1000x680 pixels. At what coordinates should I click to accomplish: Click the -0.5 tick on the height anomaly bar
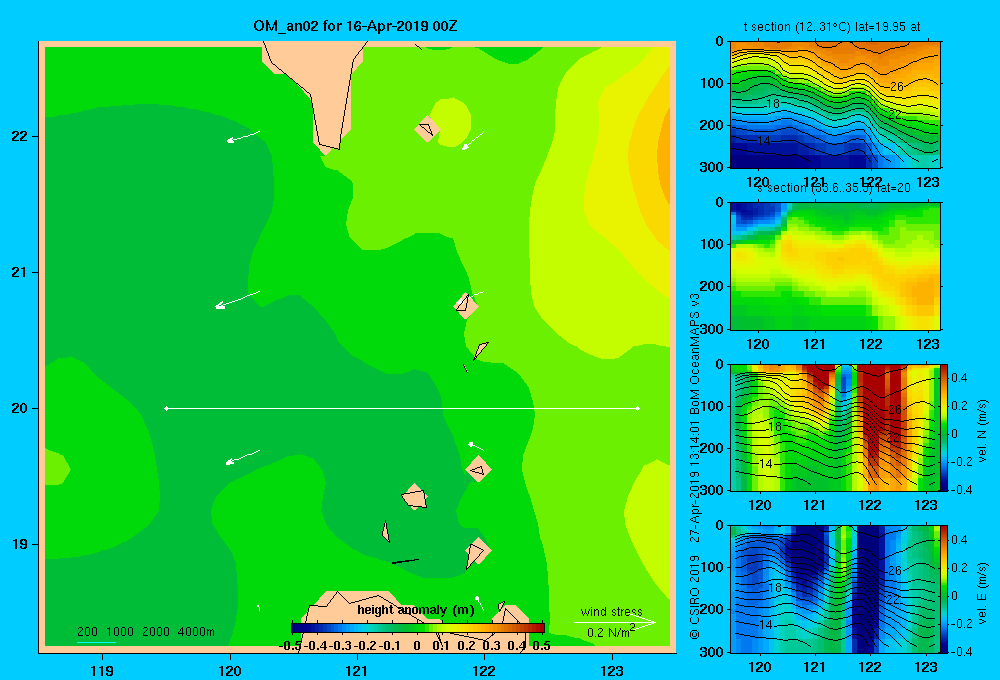click(x=291, y=646)
